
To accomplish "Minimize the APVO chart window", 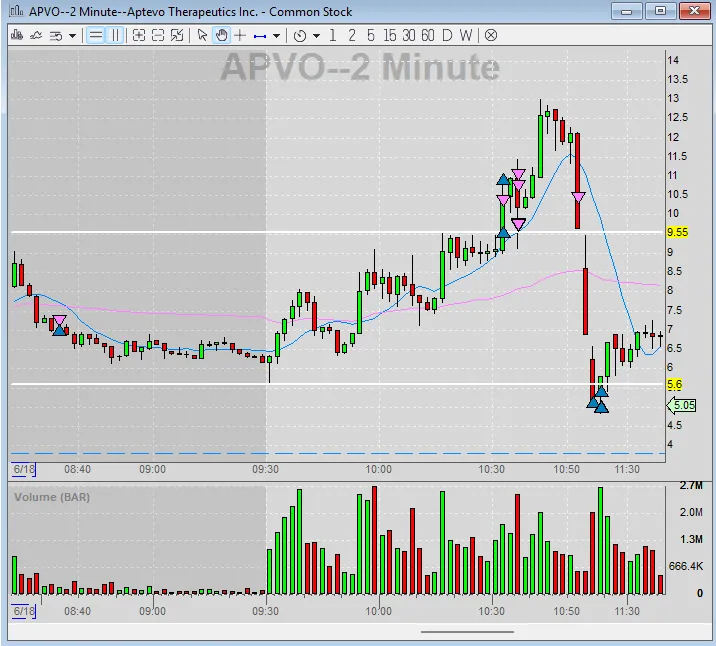I will (626, 11).
